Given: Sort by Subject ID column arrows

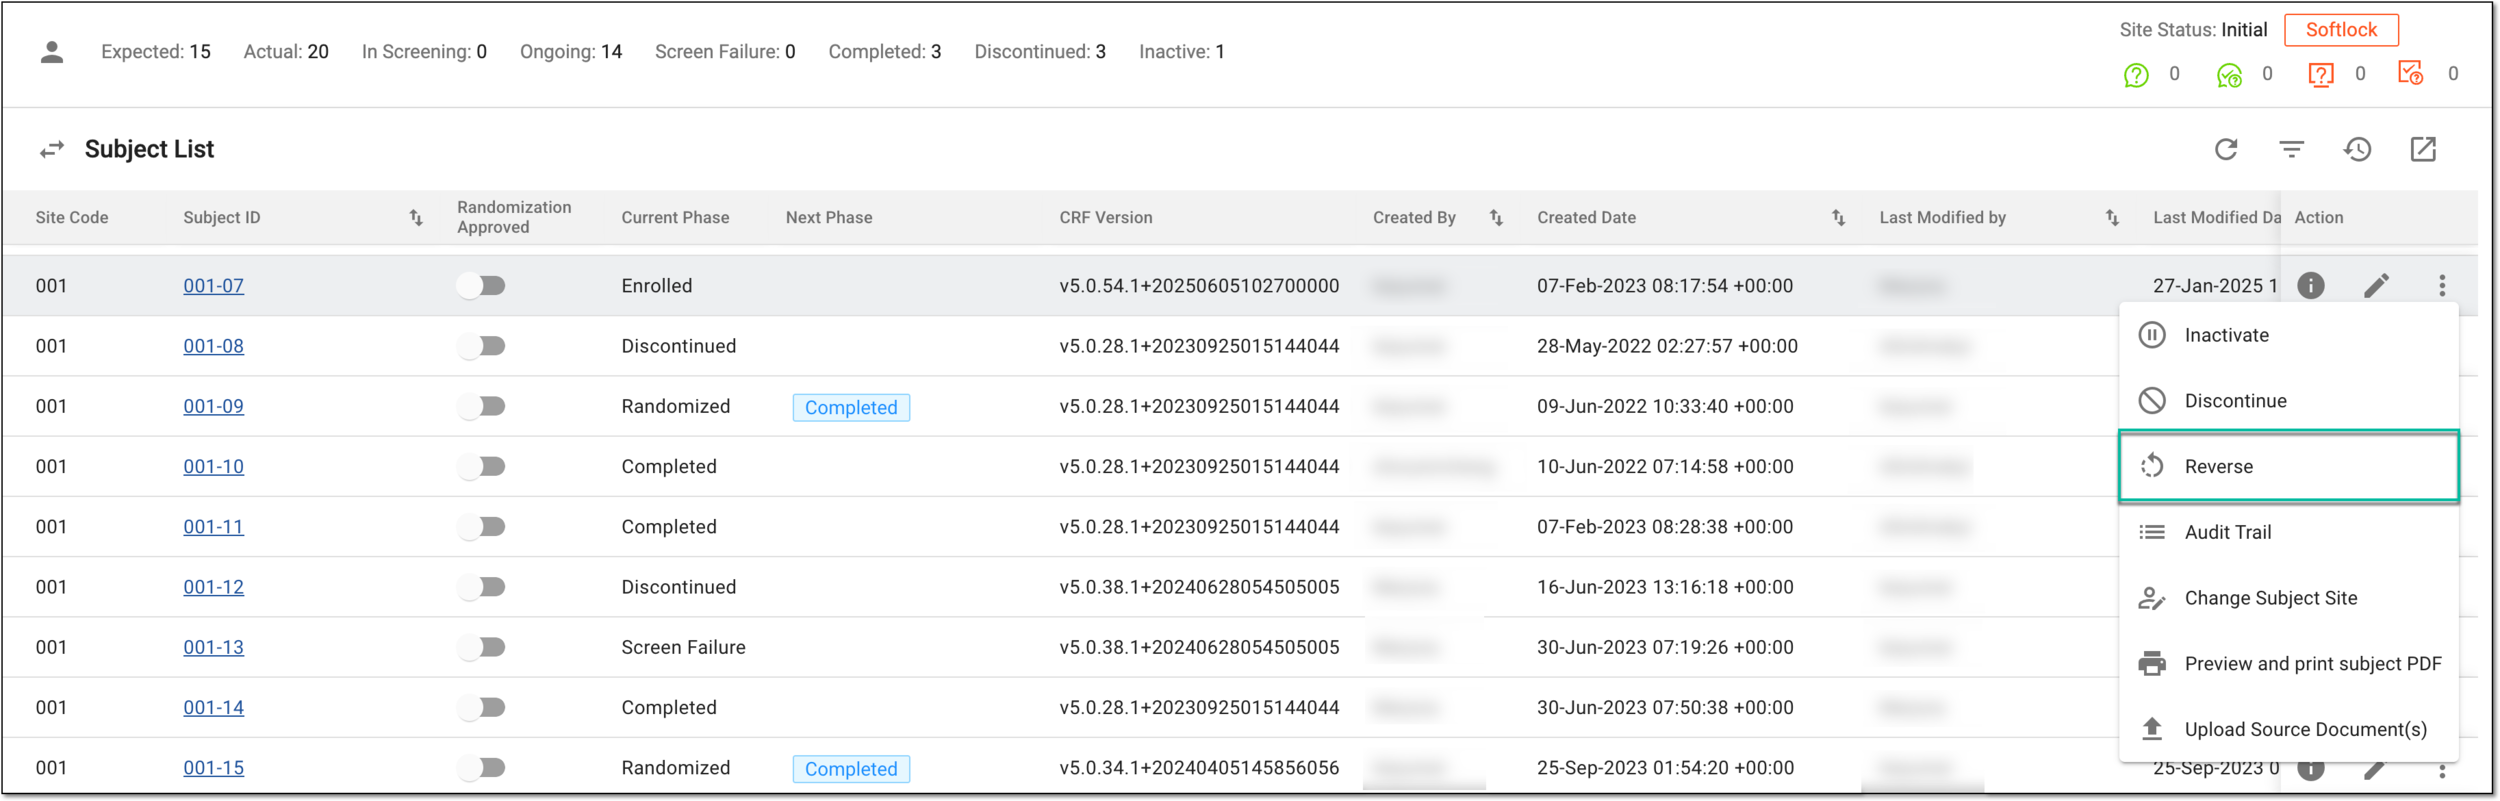Looking at the screenshot, I should point(416,218).
